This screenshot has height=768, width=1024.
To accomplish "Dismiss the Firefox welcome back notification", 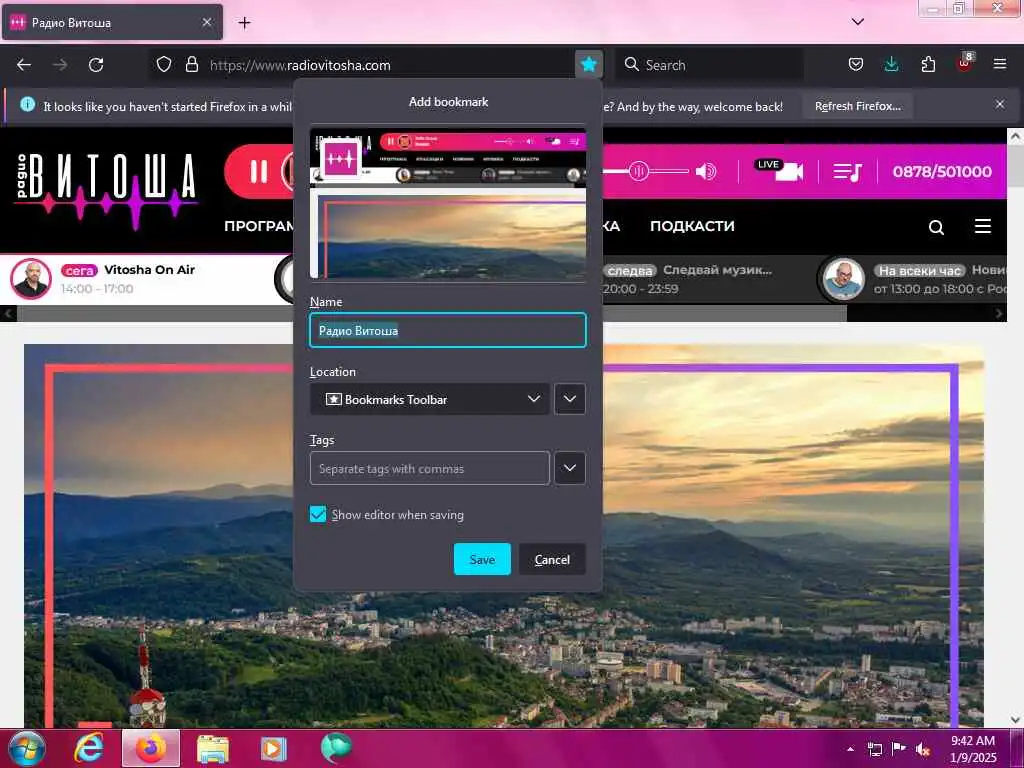I will click(x=1000, y=104).
